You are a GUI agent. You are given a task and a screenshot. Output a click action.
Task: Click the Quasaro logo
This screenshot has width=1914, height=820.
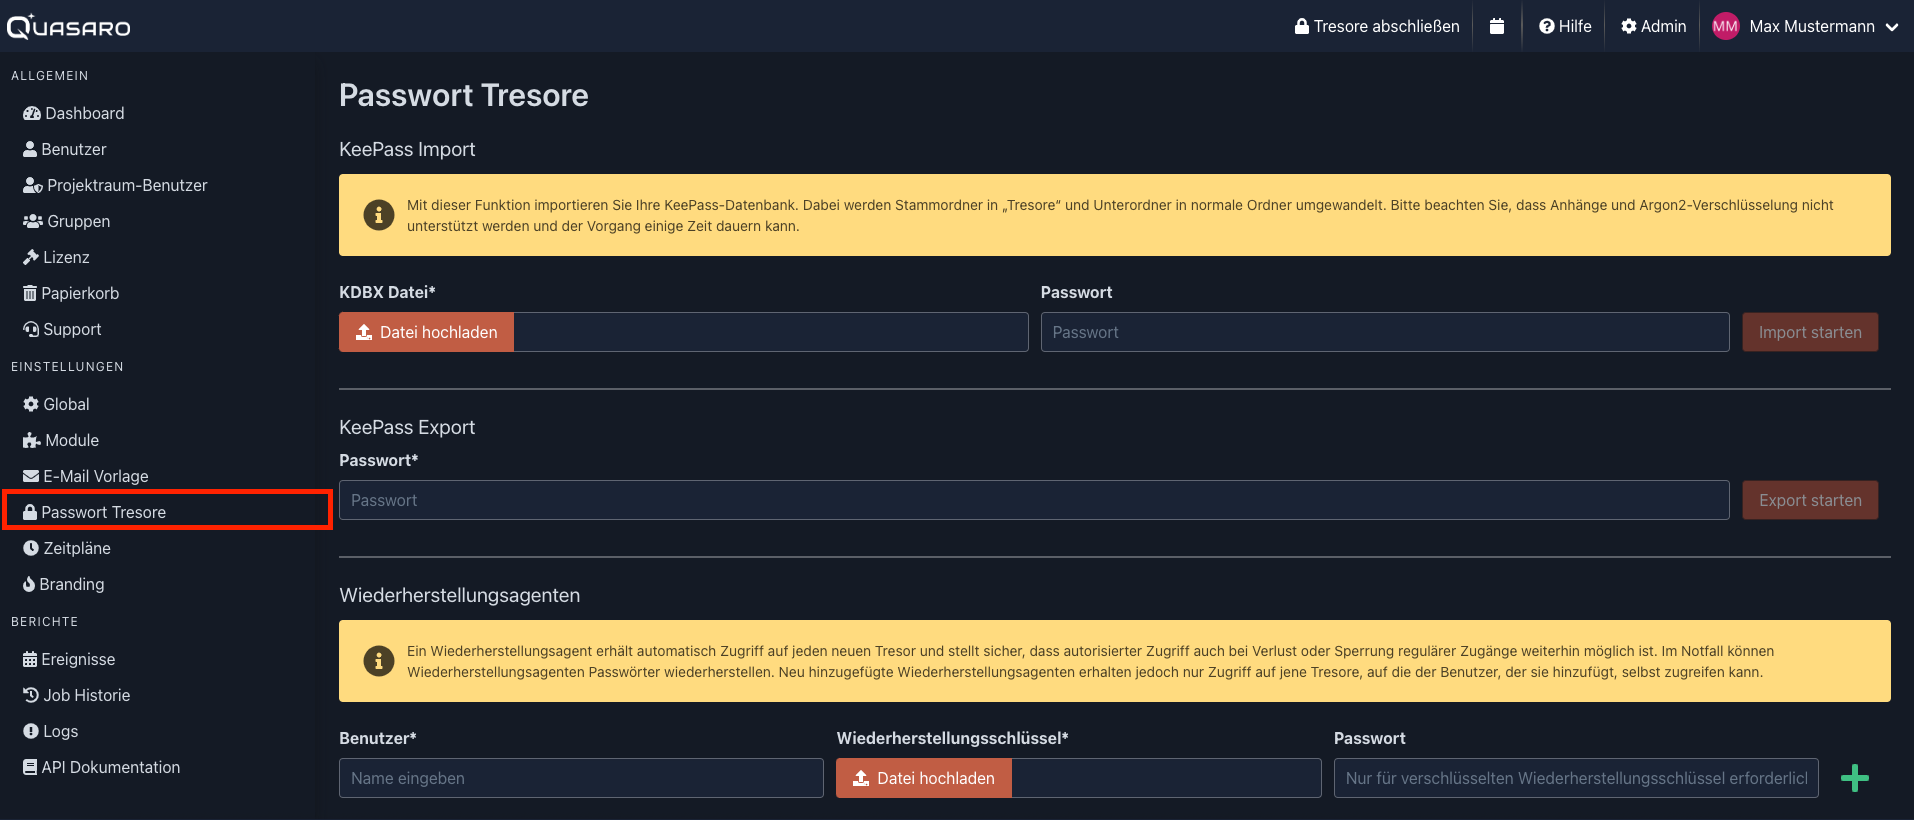pyautogui.click(x=69, y=26)
